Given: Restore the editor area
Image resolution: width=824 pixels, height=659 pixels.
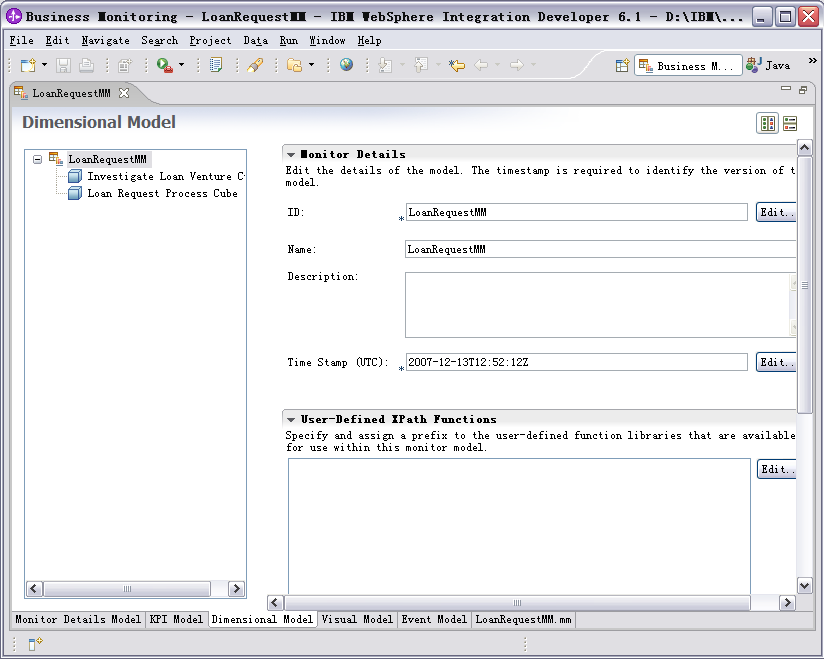Looking at the screenshot, I should [x=803, y=90].
